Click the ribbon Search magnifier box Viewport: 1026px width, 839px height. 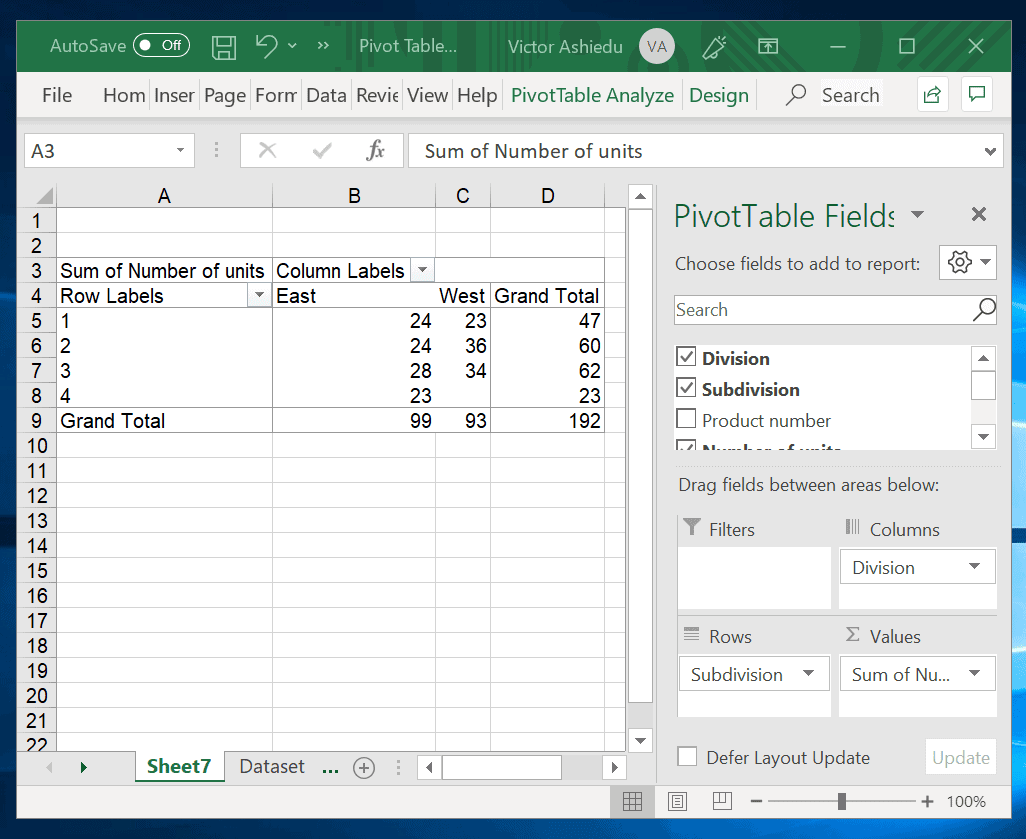pyautogui.click(x=833, y=95)
